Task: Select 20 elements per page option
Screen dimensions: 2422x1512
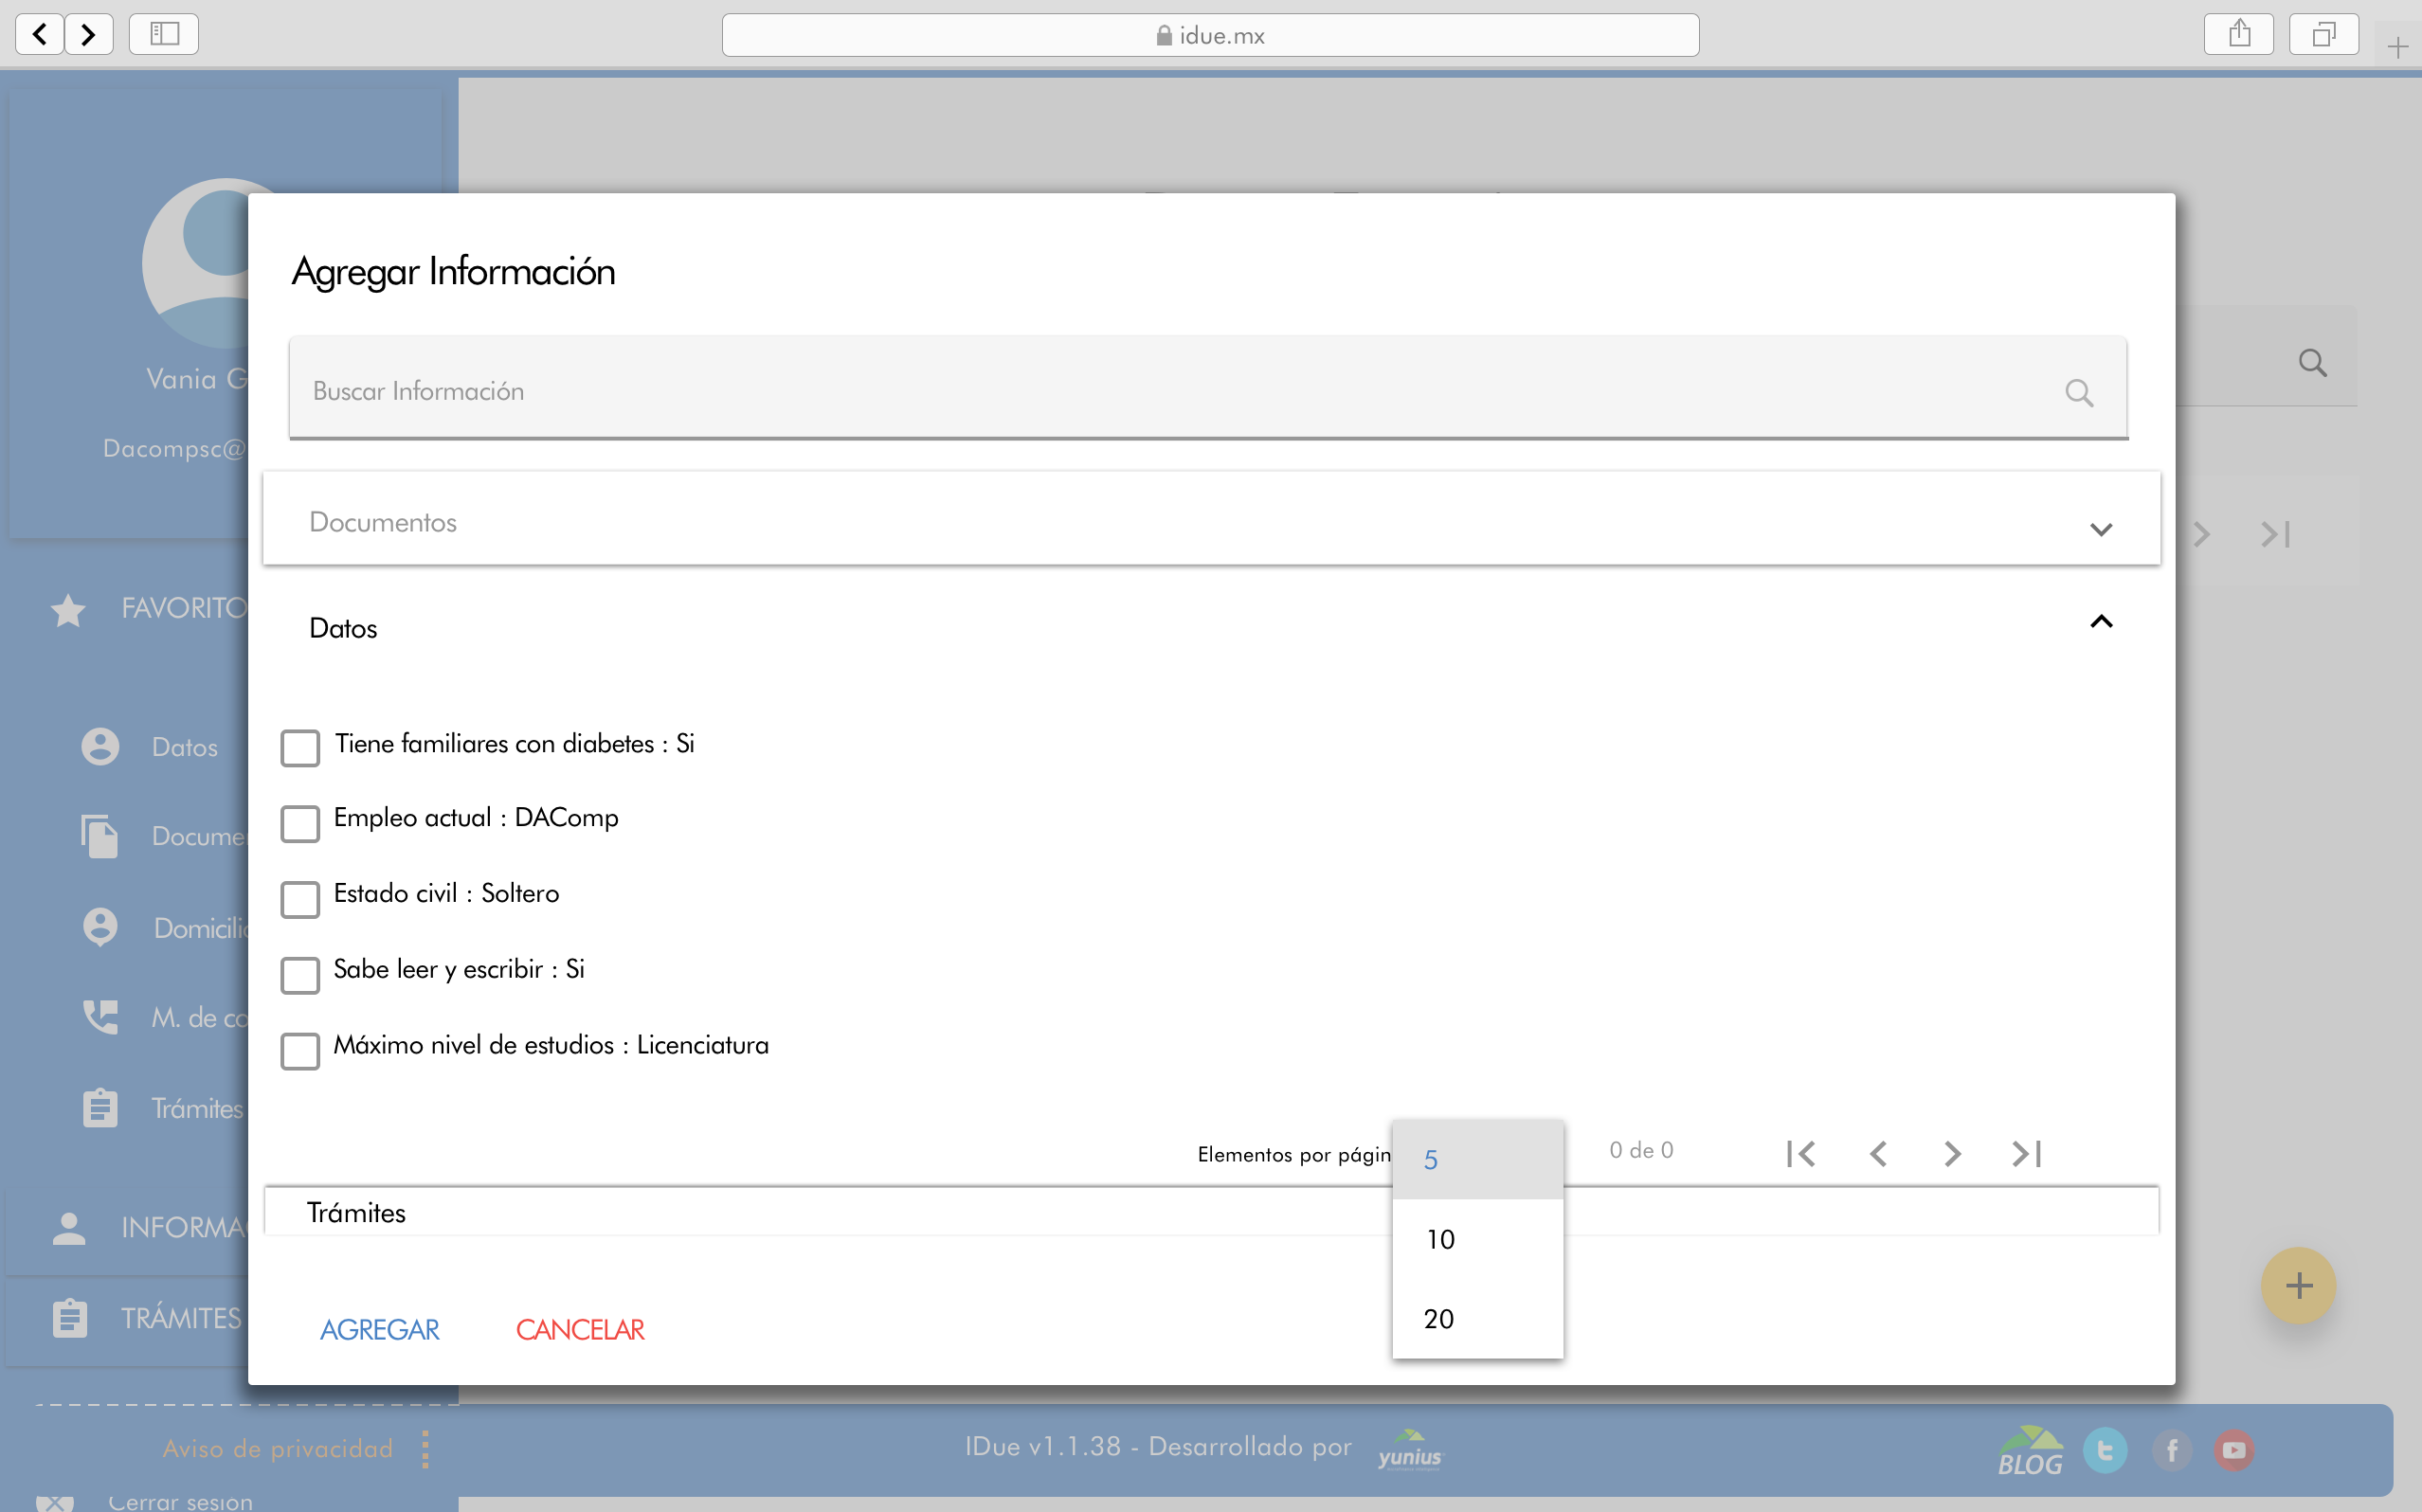Action: pyautogui.click(x=1439, y=1318)
